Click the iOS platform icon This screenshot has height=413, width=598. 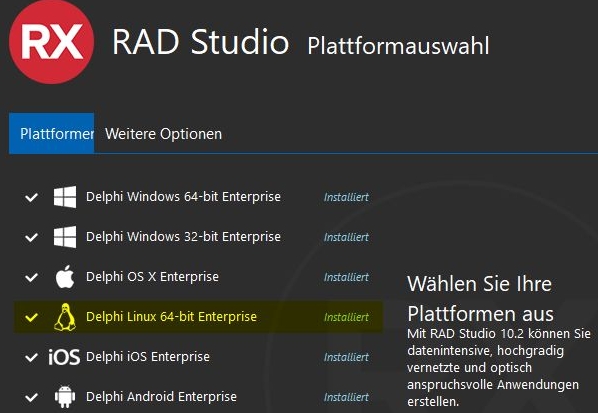[64, 357]
